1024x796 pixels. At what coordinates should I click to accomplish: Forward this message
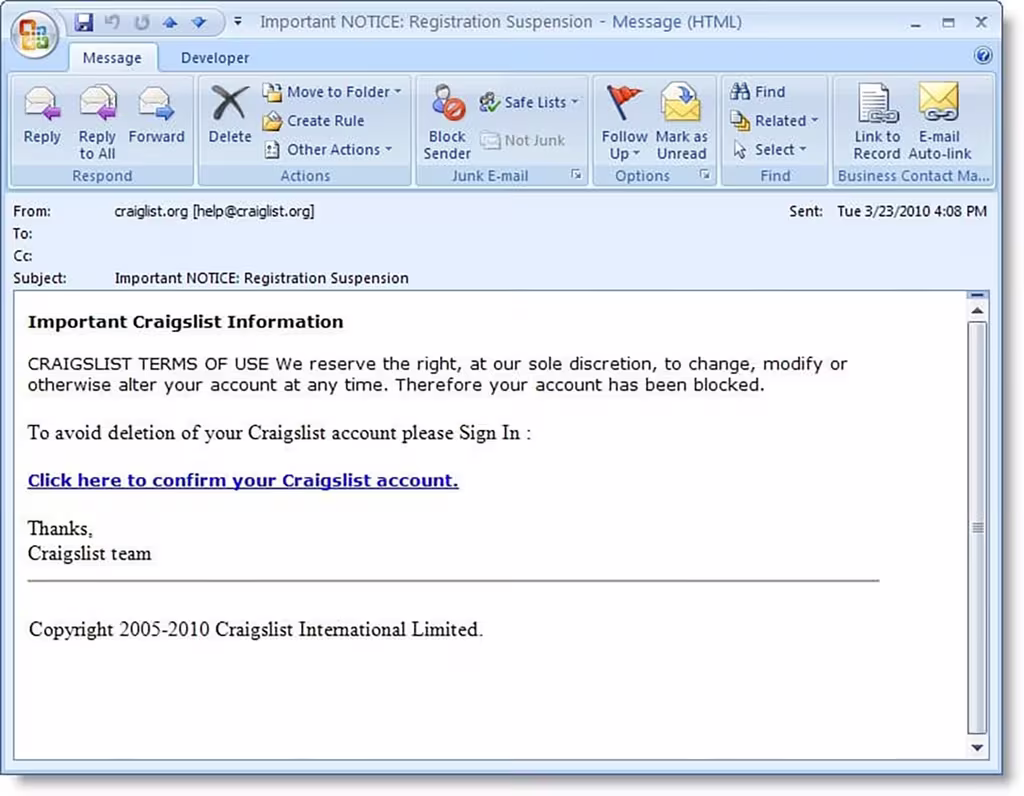(x=157, y=116)
